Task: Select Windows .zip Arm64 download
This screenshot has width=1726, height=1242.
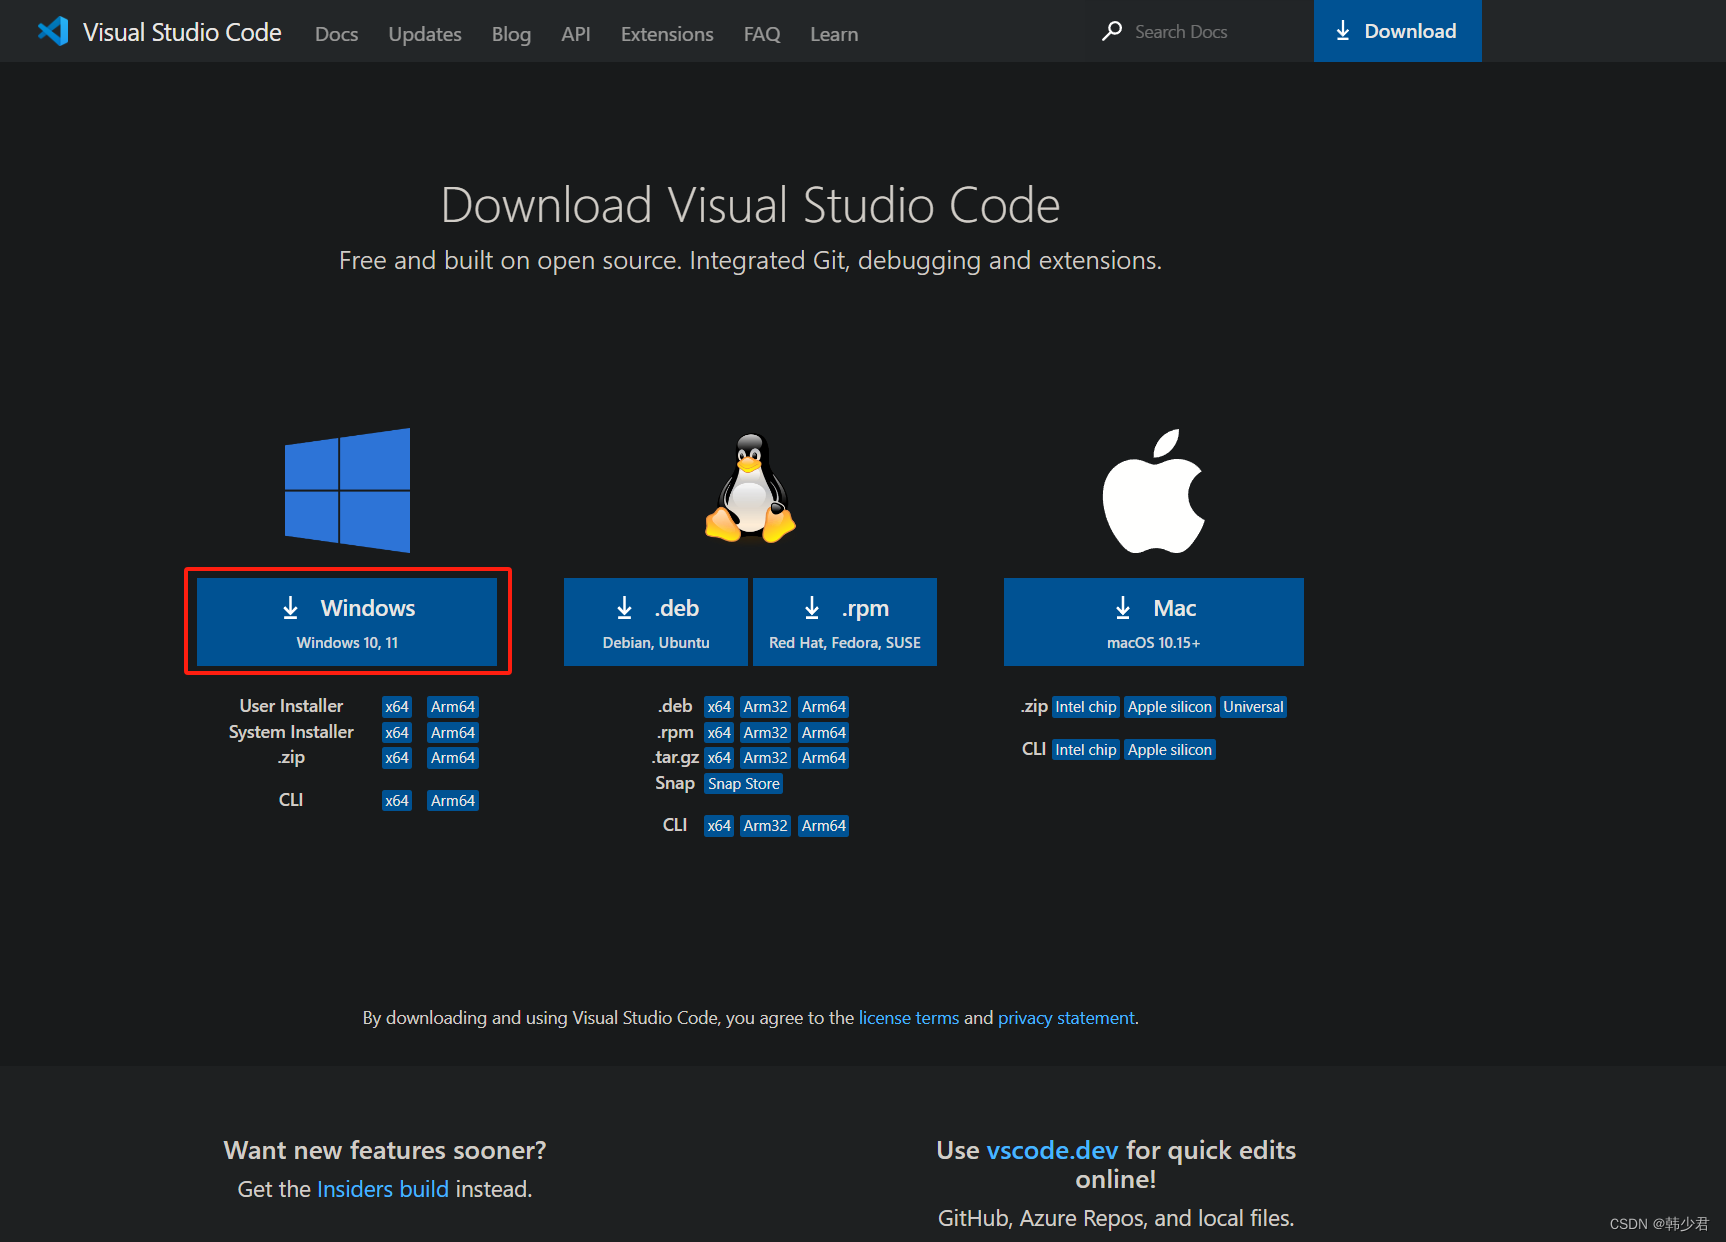Action: pyautogui.click(x=453, y=758)
